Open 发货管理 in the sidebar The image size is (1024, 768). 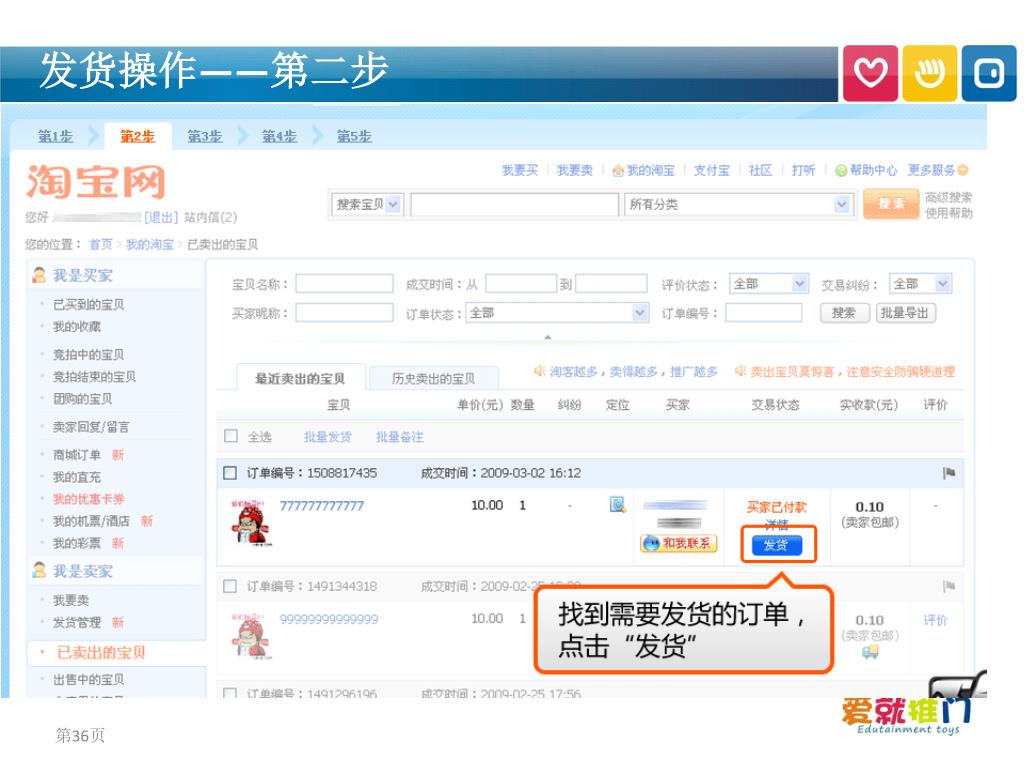pos(77,622)
